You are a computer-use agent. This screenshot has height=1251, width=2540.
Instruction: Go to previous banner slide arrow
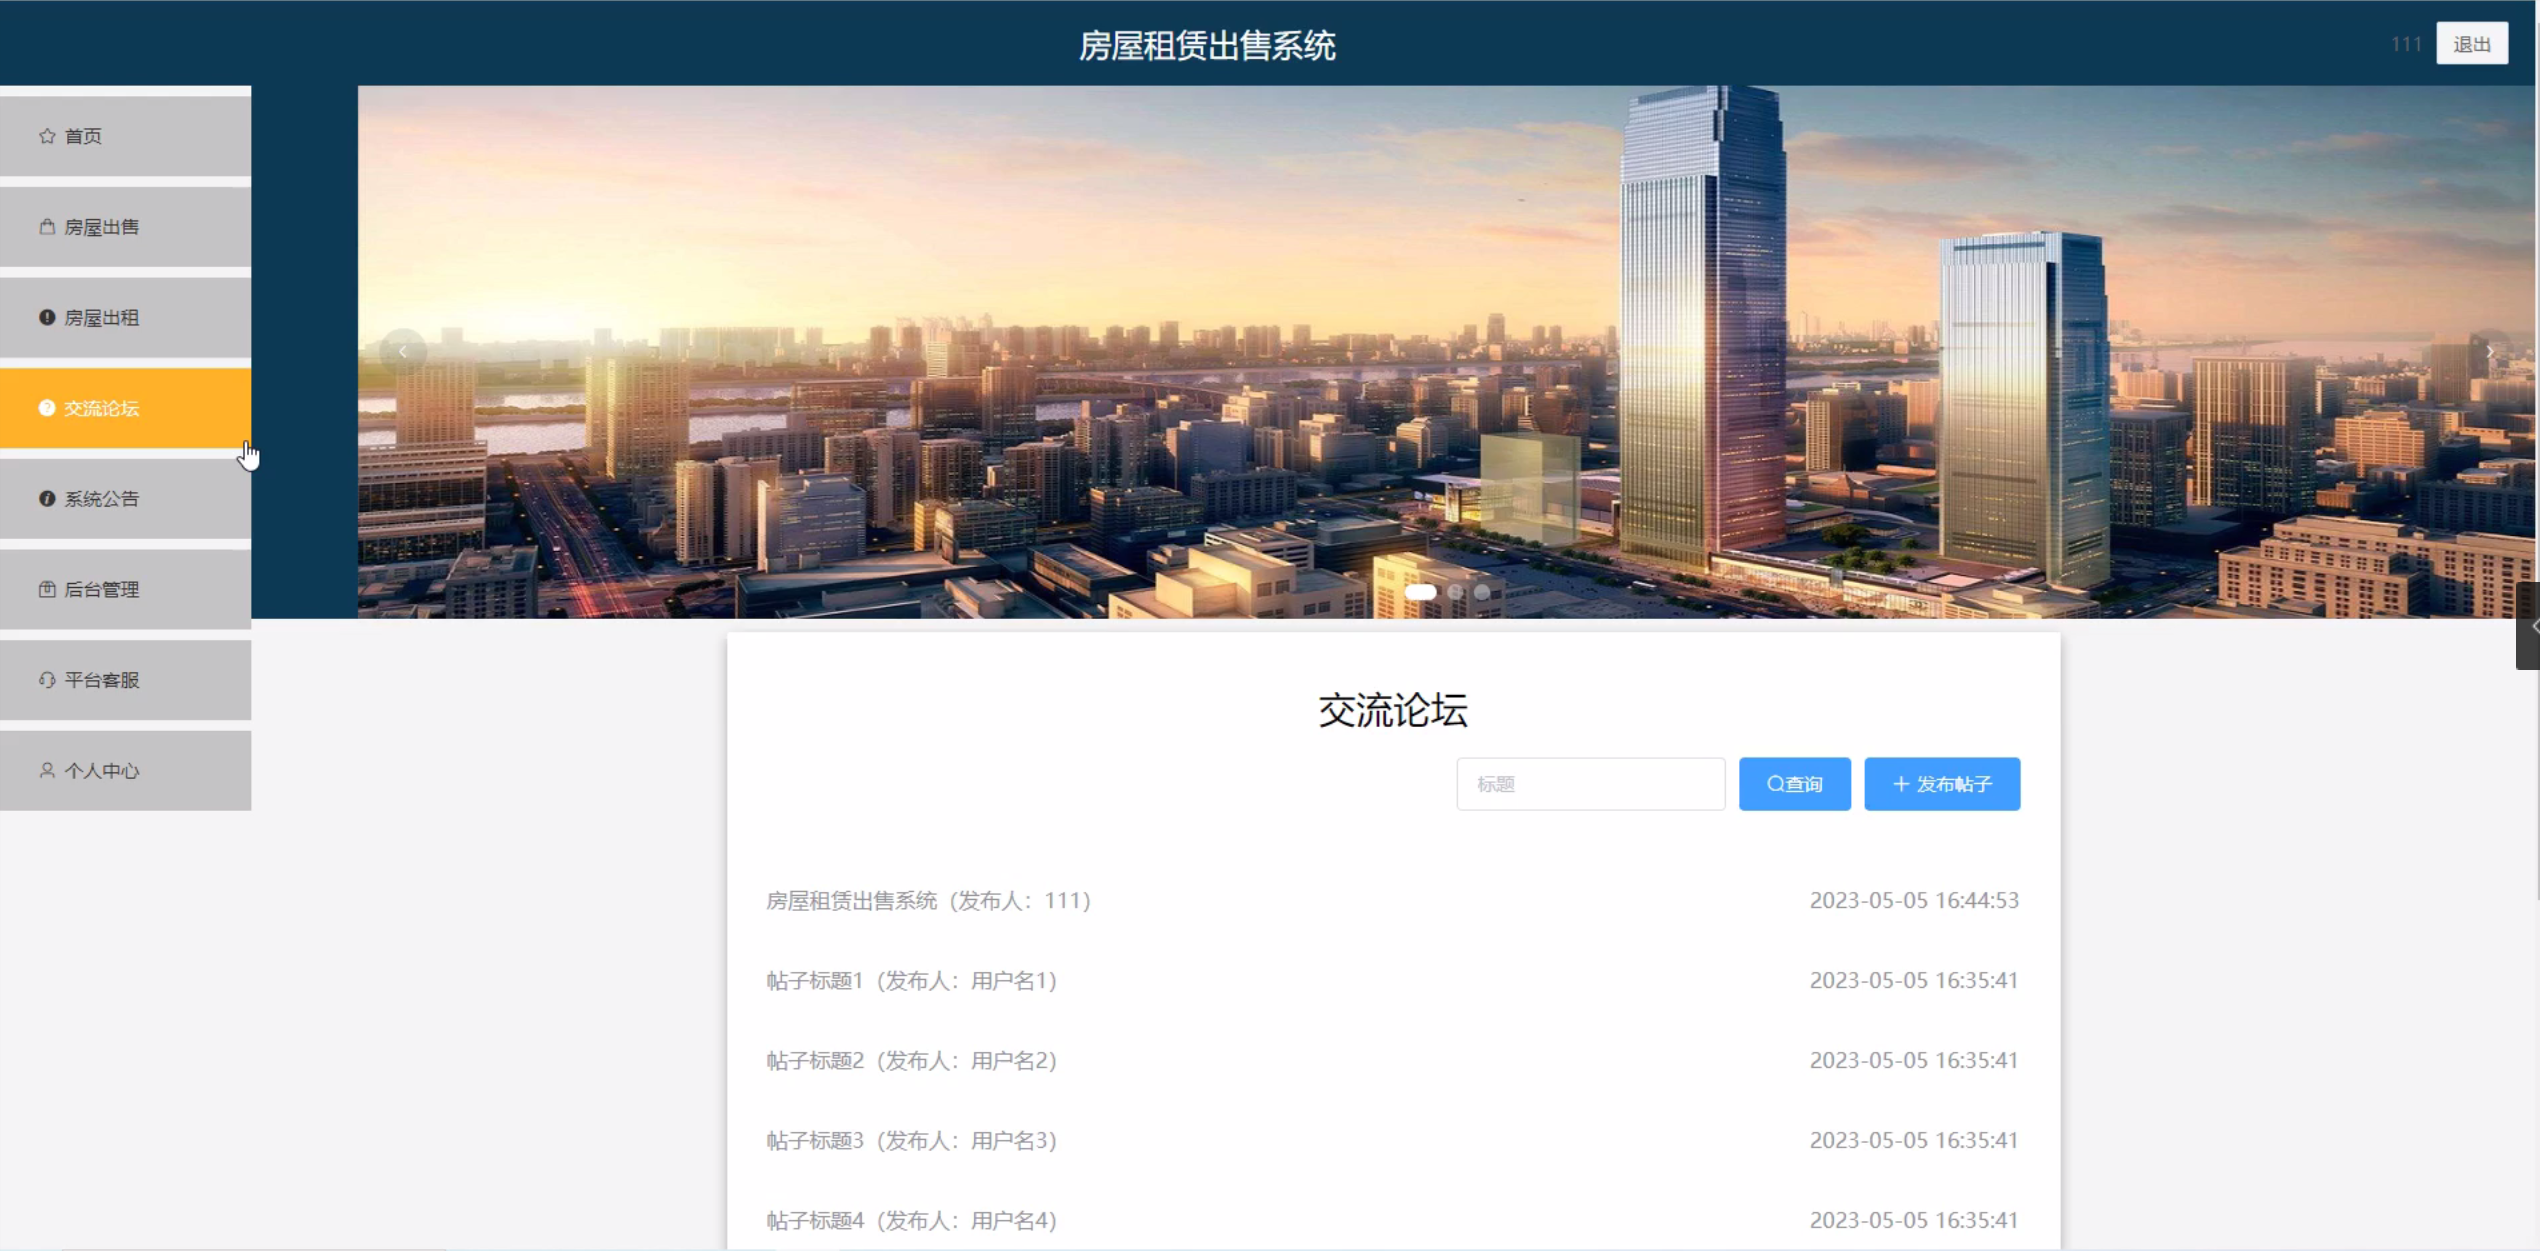[403, 352]
